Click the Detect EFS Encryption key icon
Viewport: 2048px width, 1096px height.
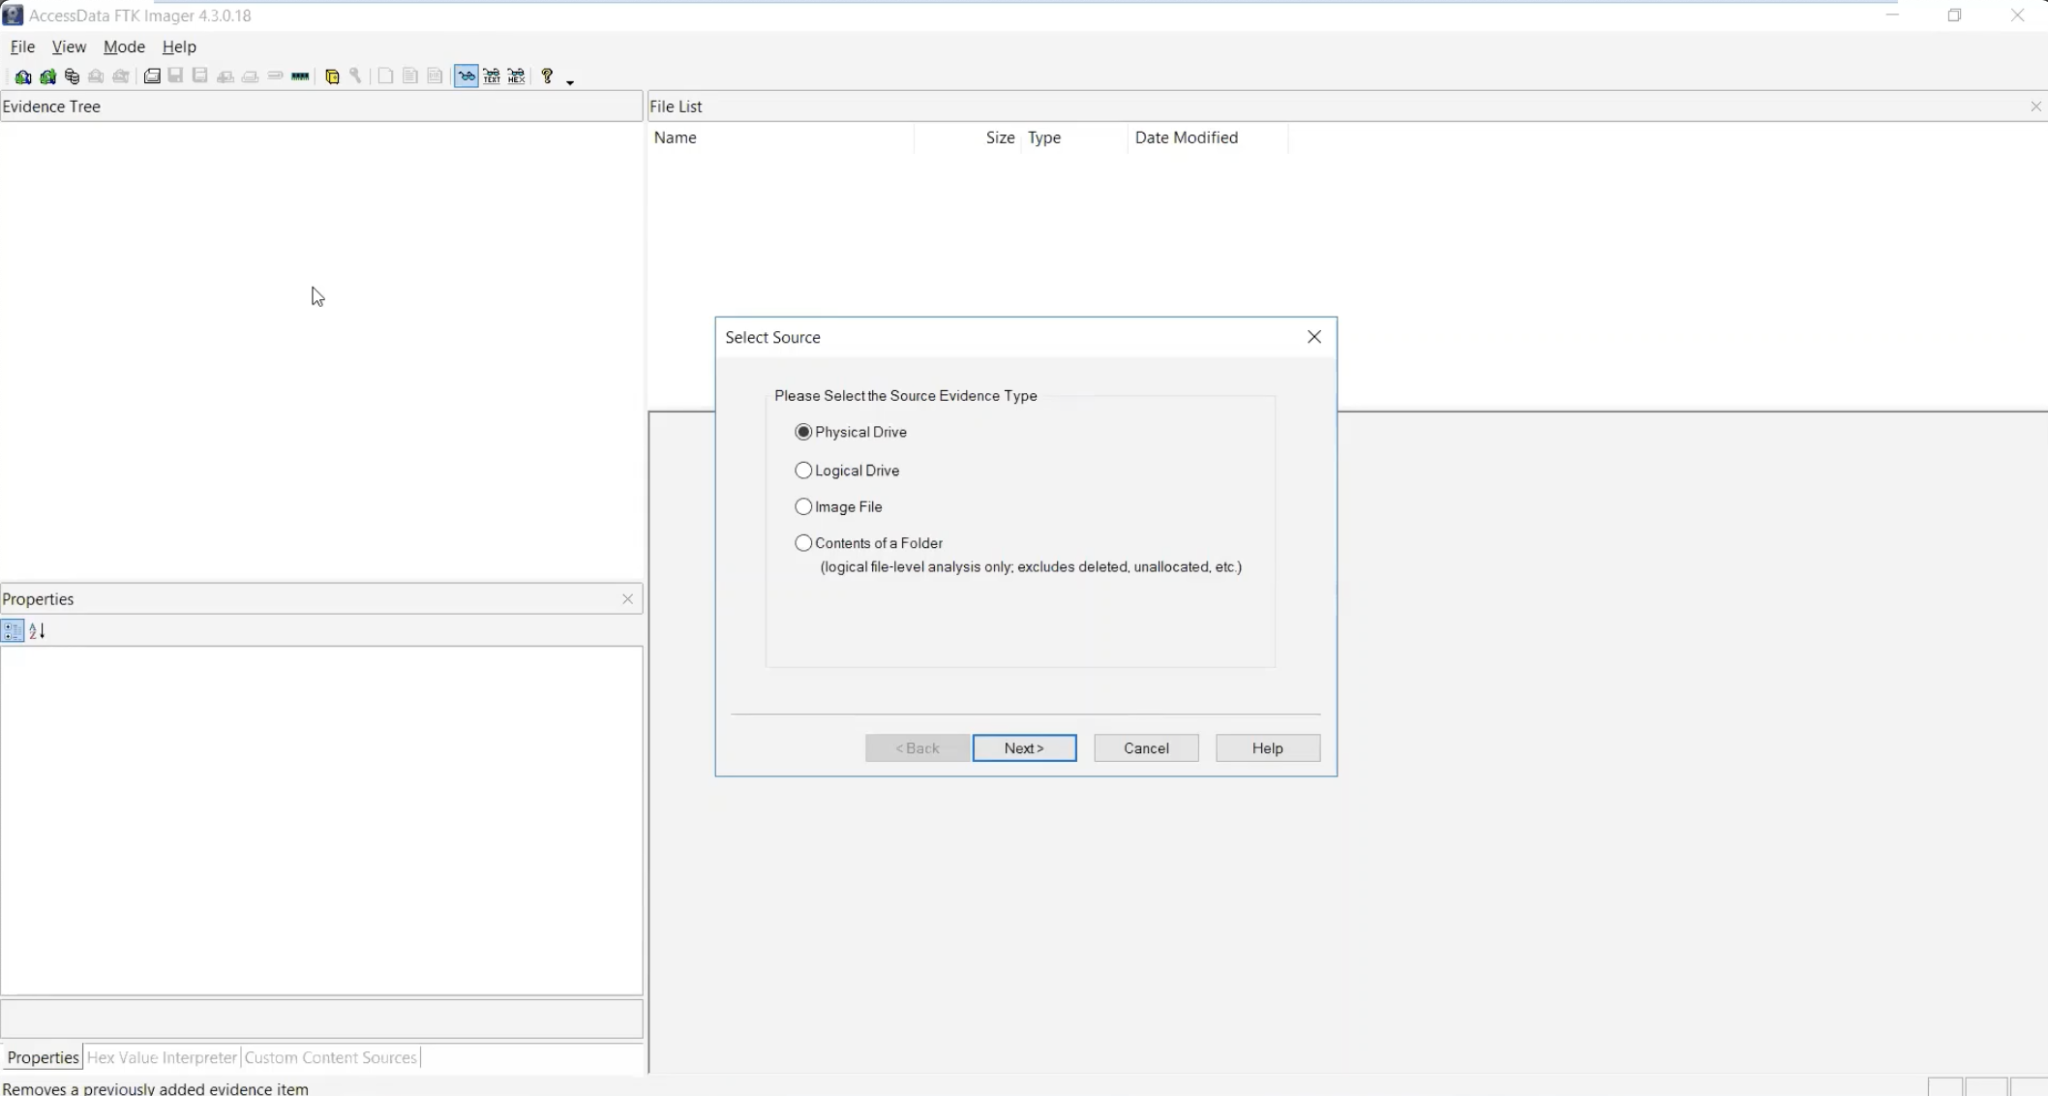(x=356, y=76)
